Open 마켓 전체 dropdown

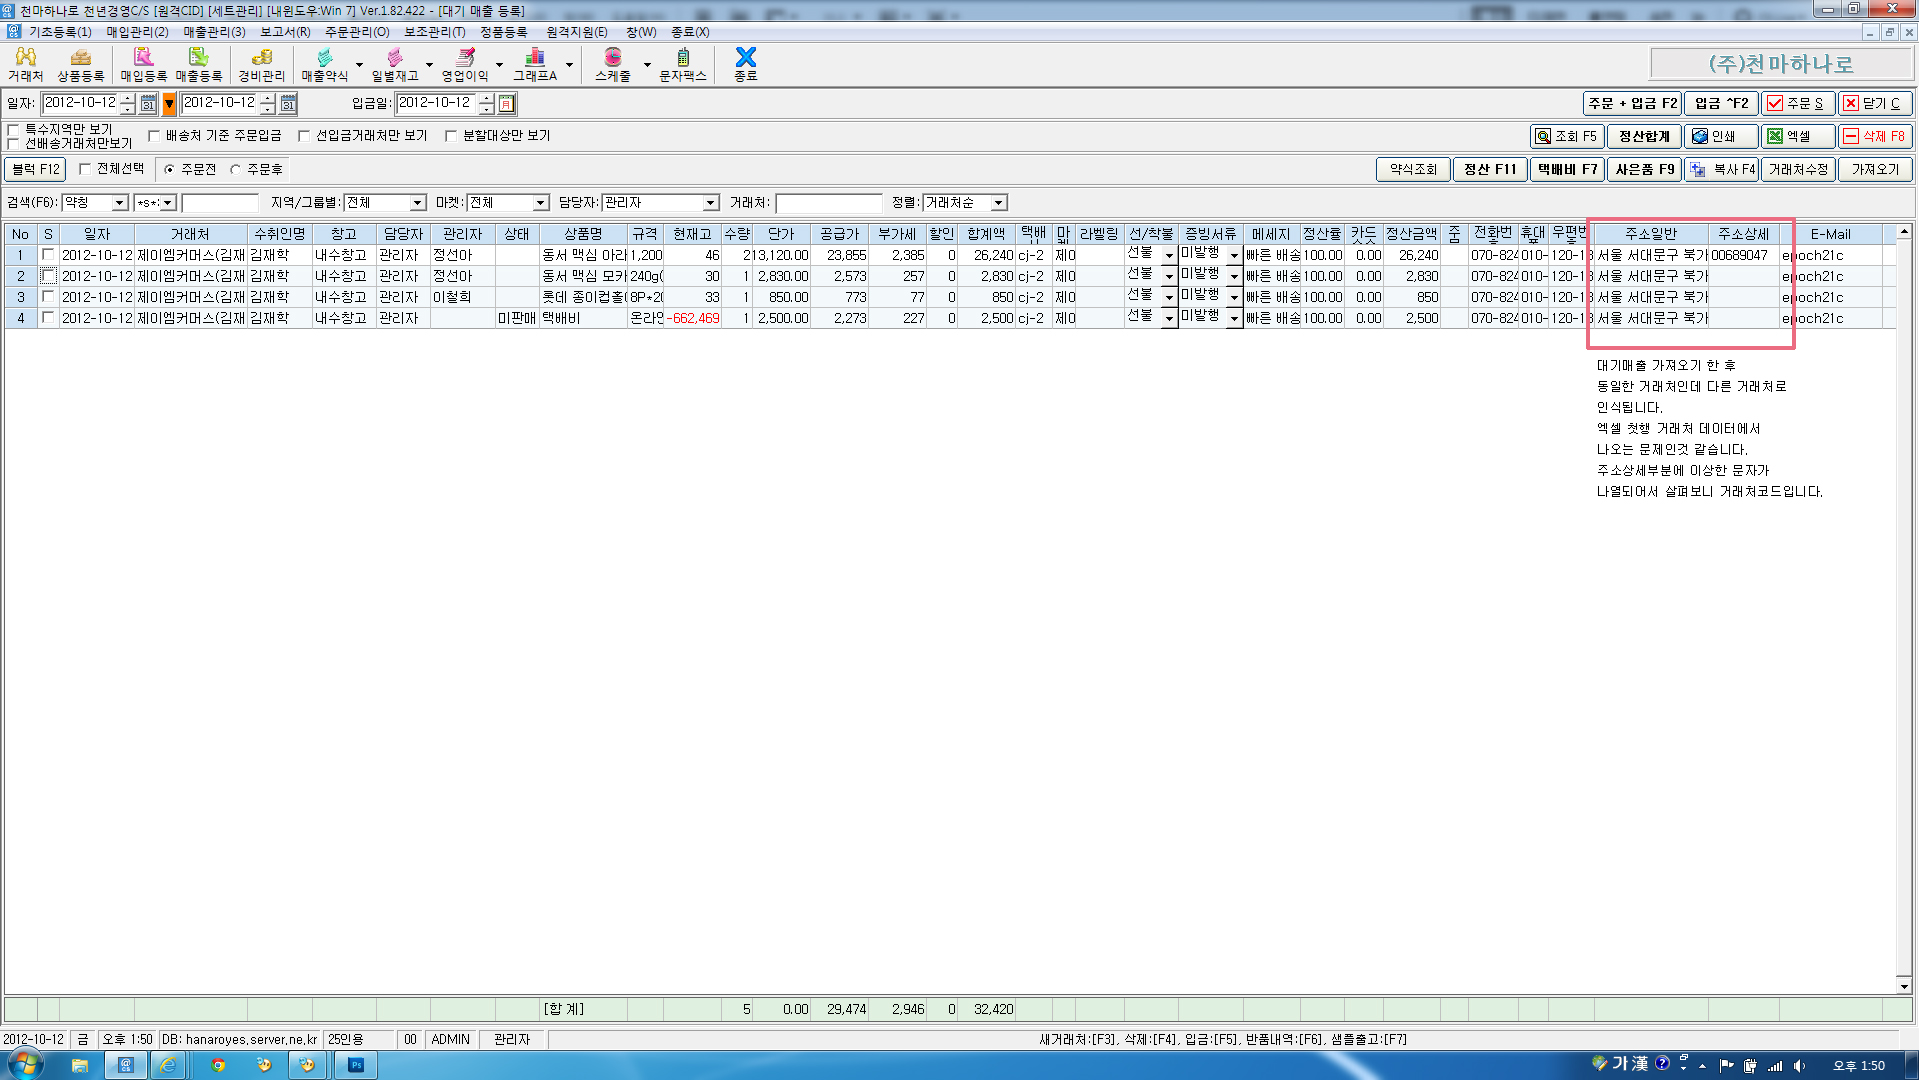(540, 203)
